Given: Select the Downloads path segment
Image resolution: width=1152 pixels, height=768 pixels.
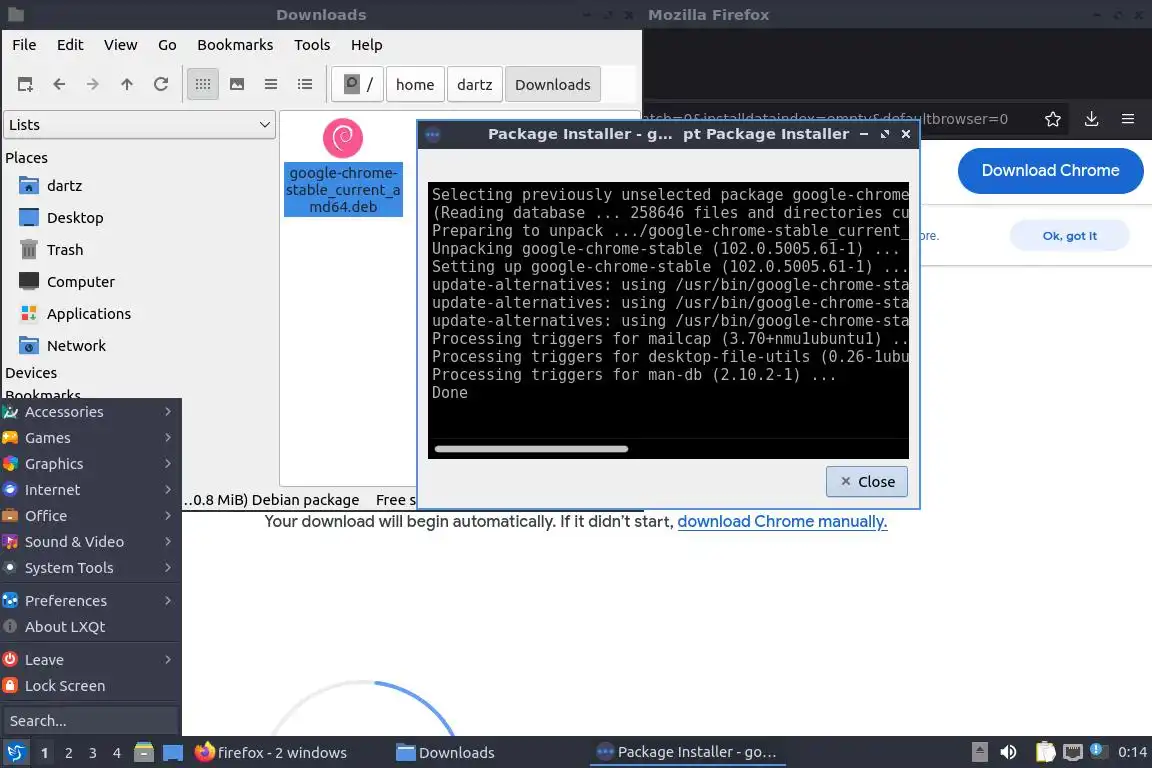Looking at the screenshot, I should pos(552,85).
